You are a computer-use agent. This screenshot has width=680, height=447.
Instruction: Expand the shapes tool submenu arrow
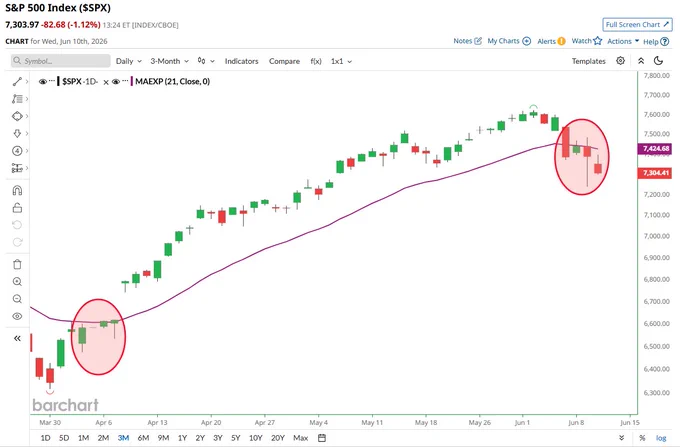[x=27, y=116]
